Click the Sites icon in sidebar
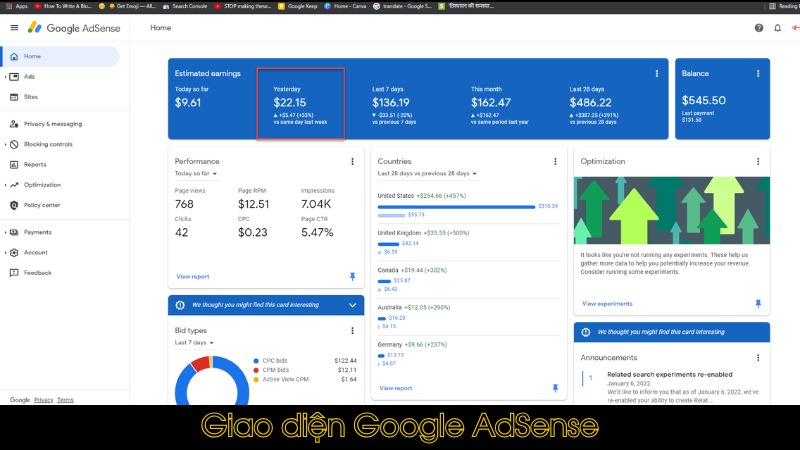Viewport: 800px width, 450px height. (x=14, y=97)
